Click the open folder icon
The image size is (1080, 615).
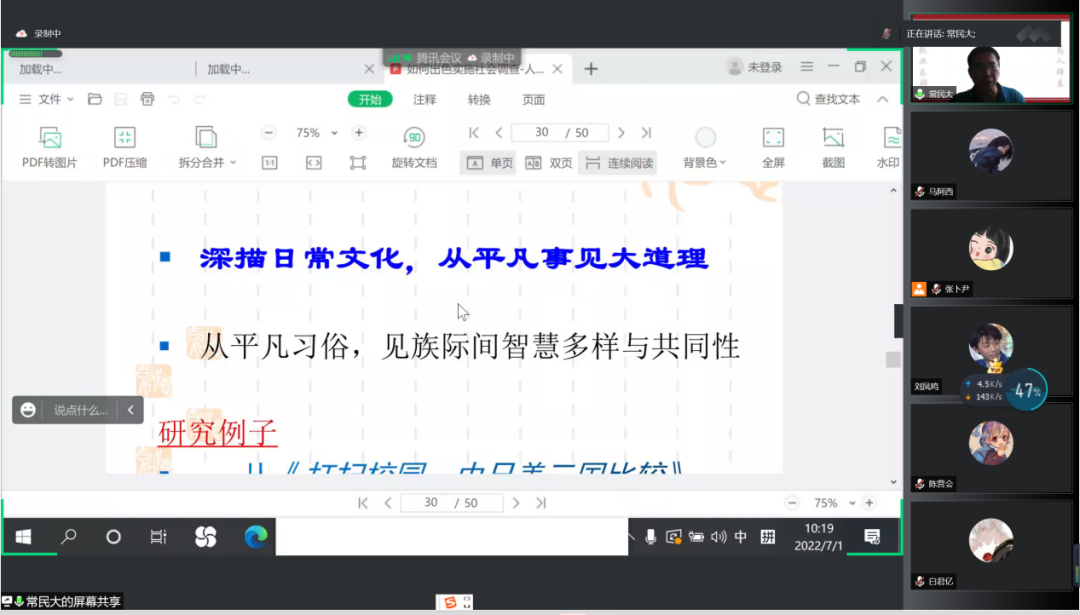[95, 99]
